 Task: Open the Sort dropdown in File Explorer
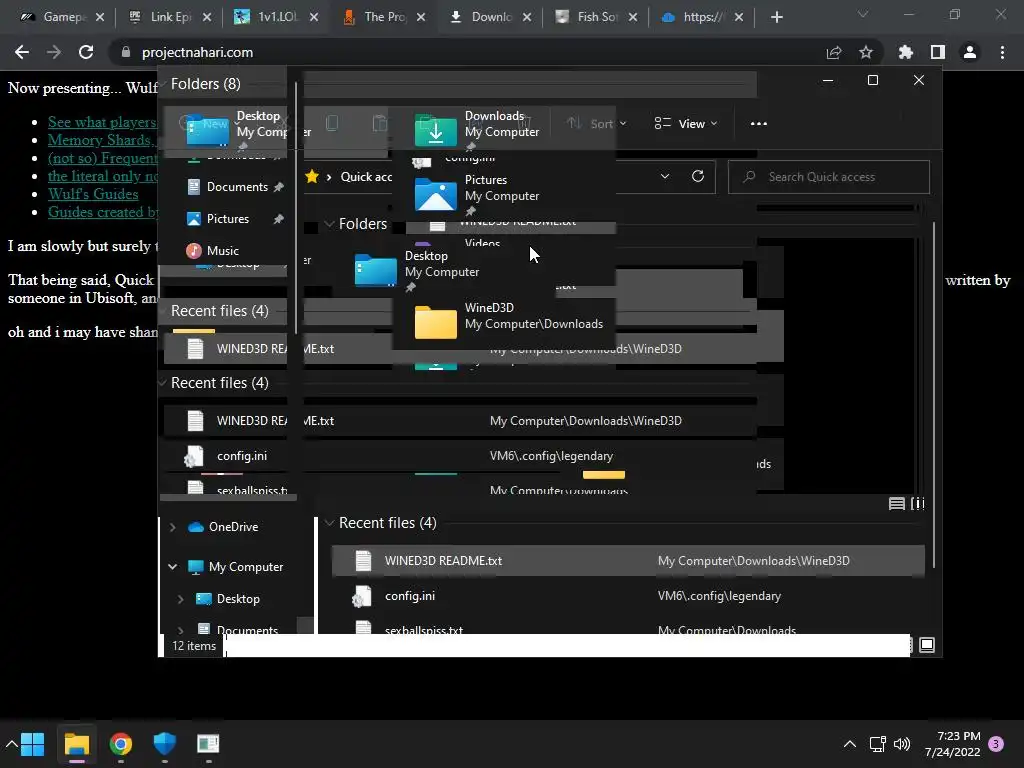coord(596,123)
